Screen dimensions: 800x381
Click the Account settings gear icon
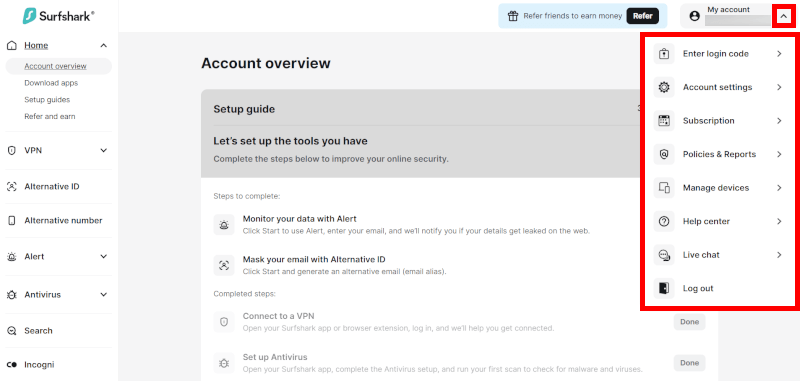click(x=664, y=87)
